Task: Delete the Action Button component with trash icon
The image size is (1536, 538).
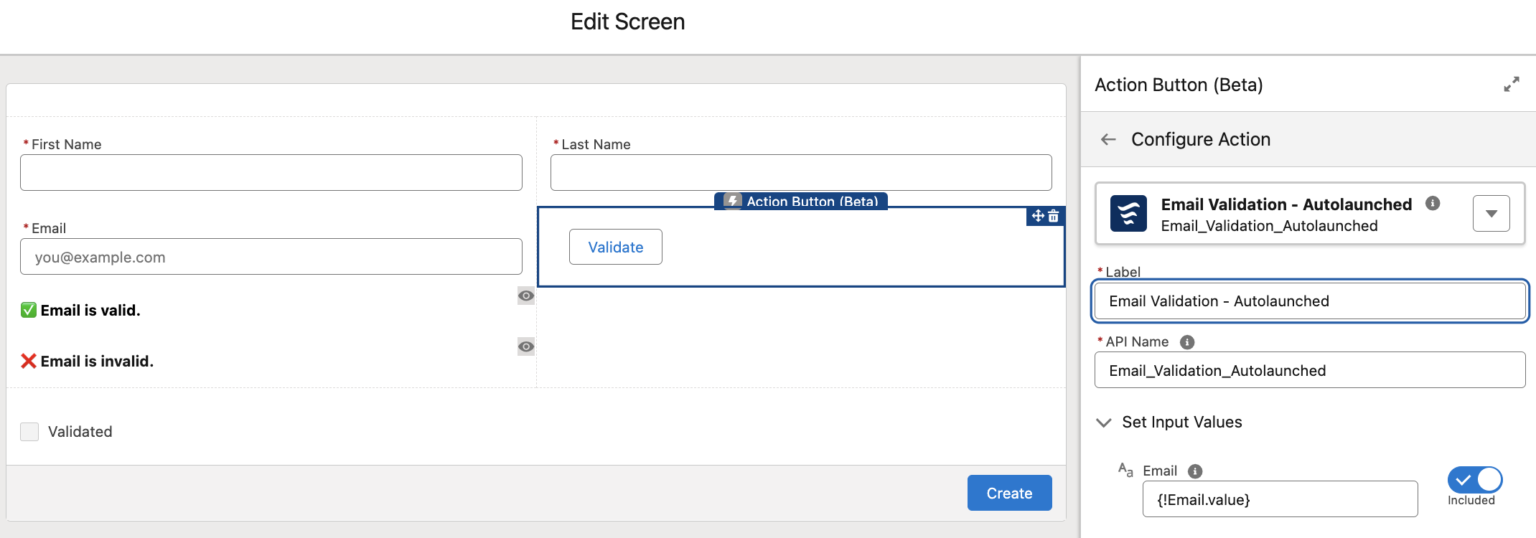Action: click(x=1053, y=216)
